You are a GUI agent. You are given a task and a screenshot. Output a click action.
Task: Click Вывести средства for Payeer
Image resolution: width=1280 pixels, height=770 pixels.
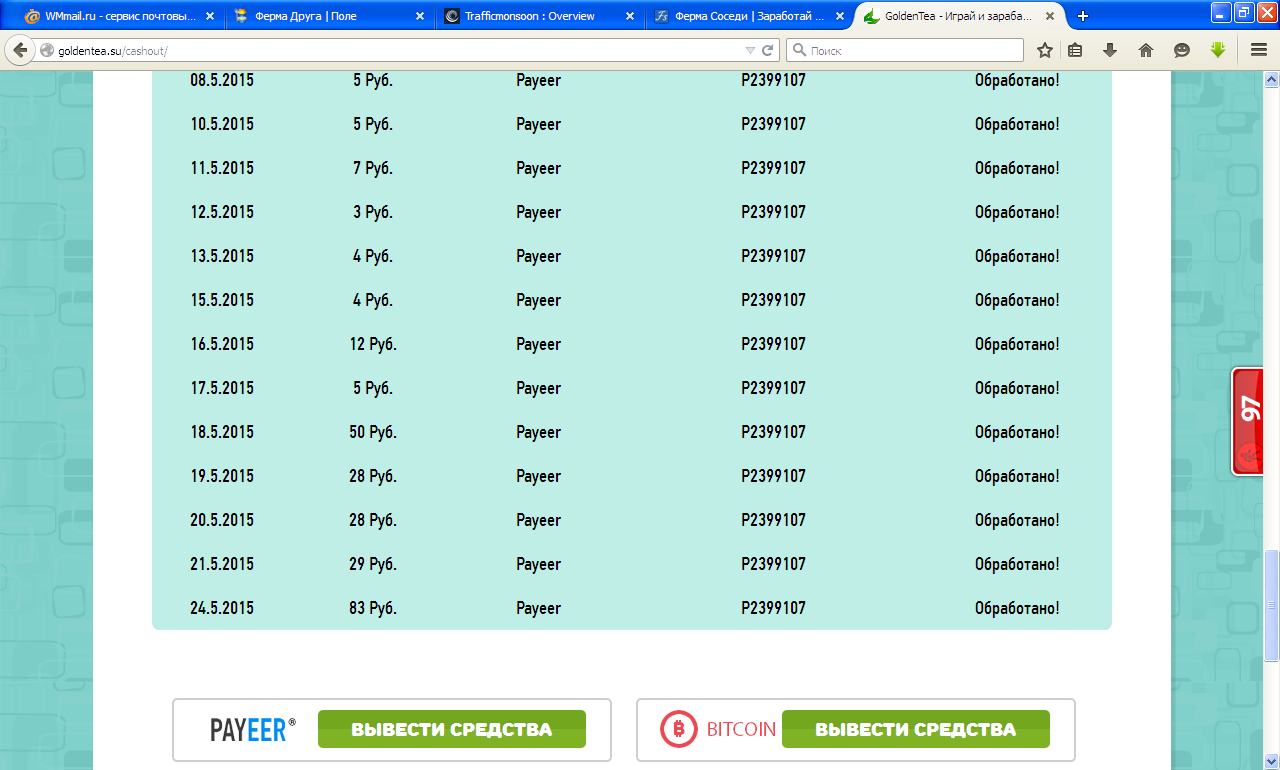click(x=452, y=729)
